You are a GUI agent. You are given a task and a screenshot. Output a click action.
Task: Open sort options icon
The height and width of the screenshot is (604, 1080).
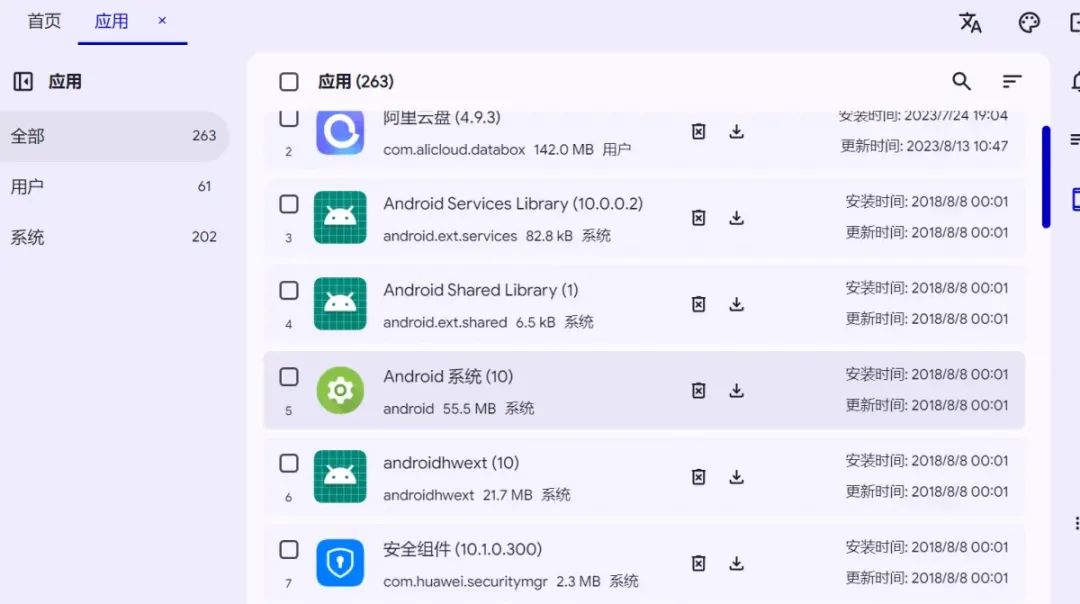pyautogui.click(x=1011, y=81)
